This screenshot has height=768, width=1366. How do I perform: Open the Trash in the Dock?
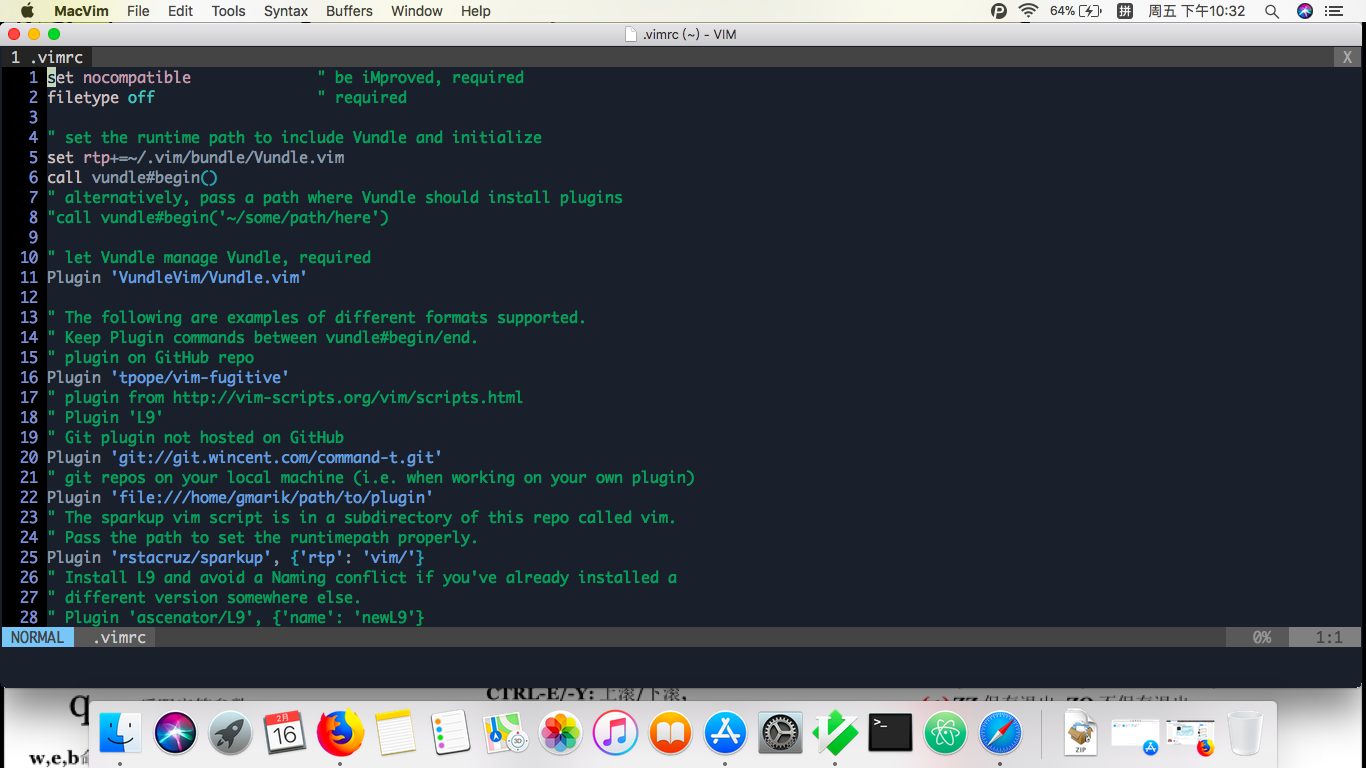tap(1245, 733)
